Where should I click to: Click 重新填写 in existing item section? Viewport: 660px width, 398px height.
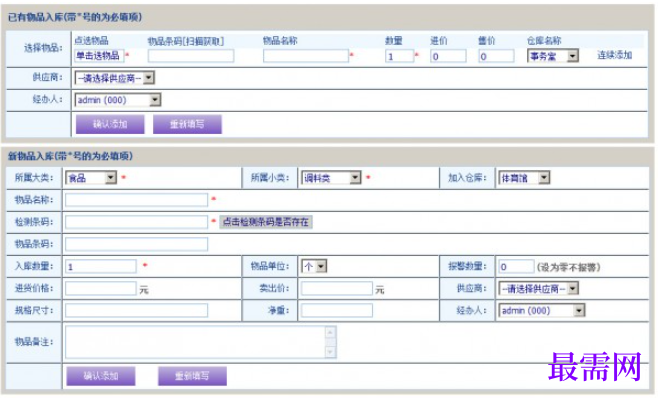pyautogui.click(x=187, y=125)
